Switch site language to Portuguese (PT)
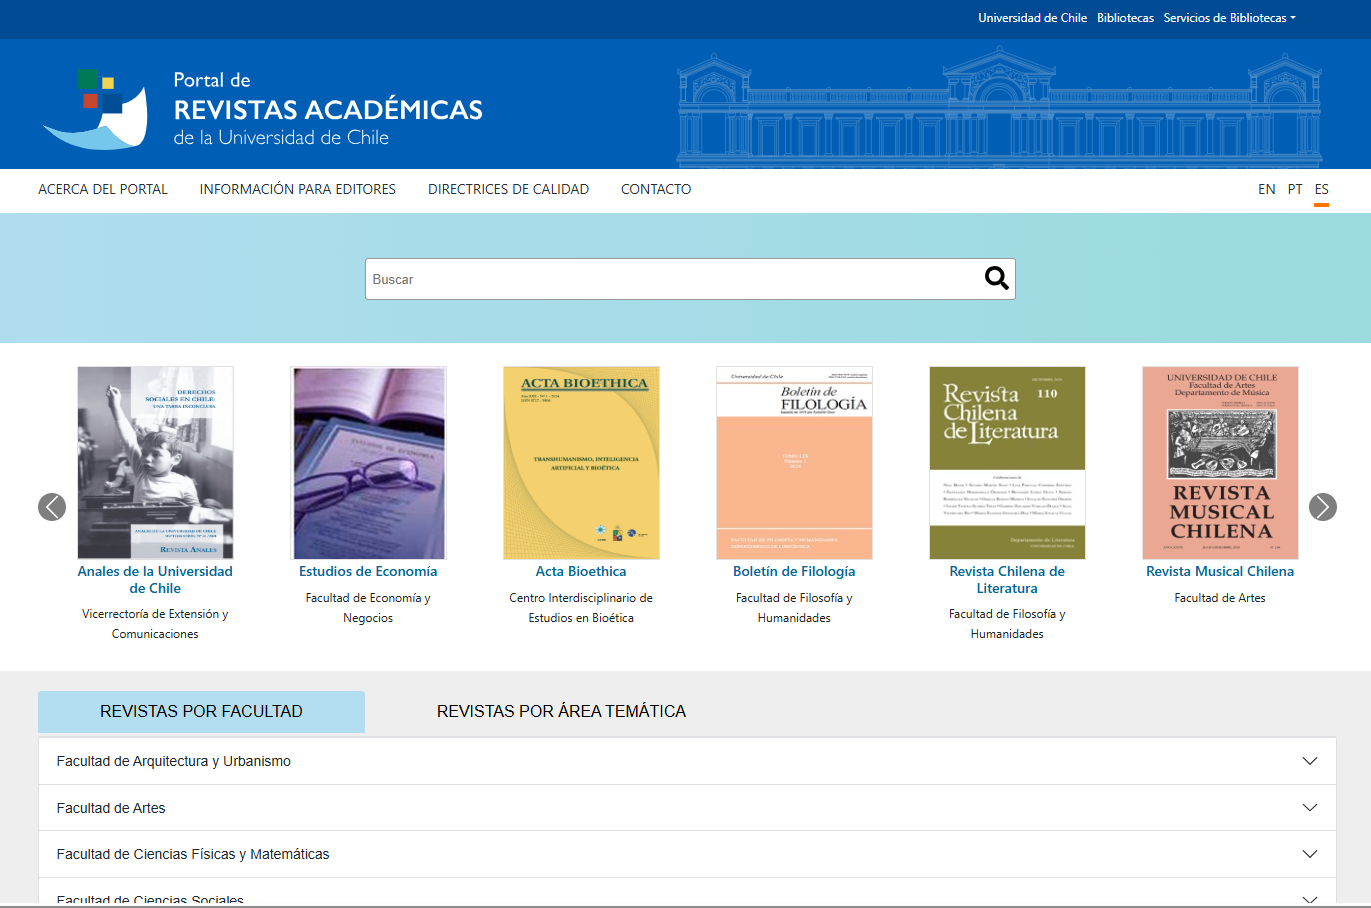Image resolution: width=1371 pixels, height=908 pixels. coord(1295,189)
